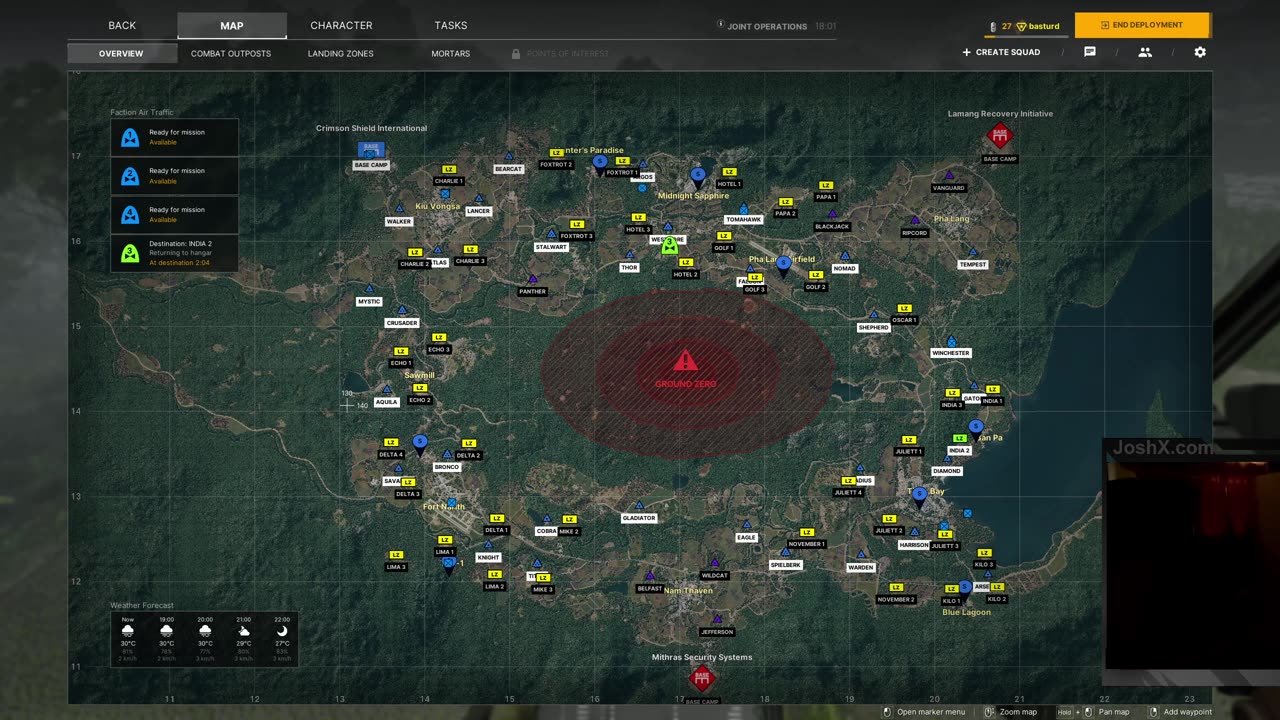
Task: Select the MIKE 2 landing zone marker
Action: pos(570,519)
